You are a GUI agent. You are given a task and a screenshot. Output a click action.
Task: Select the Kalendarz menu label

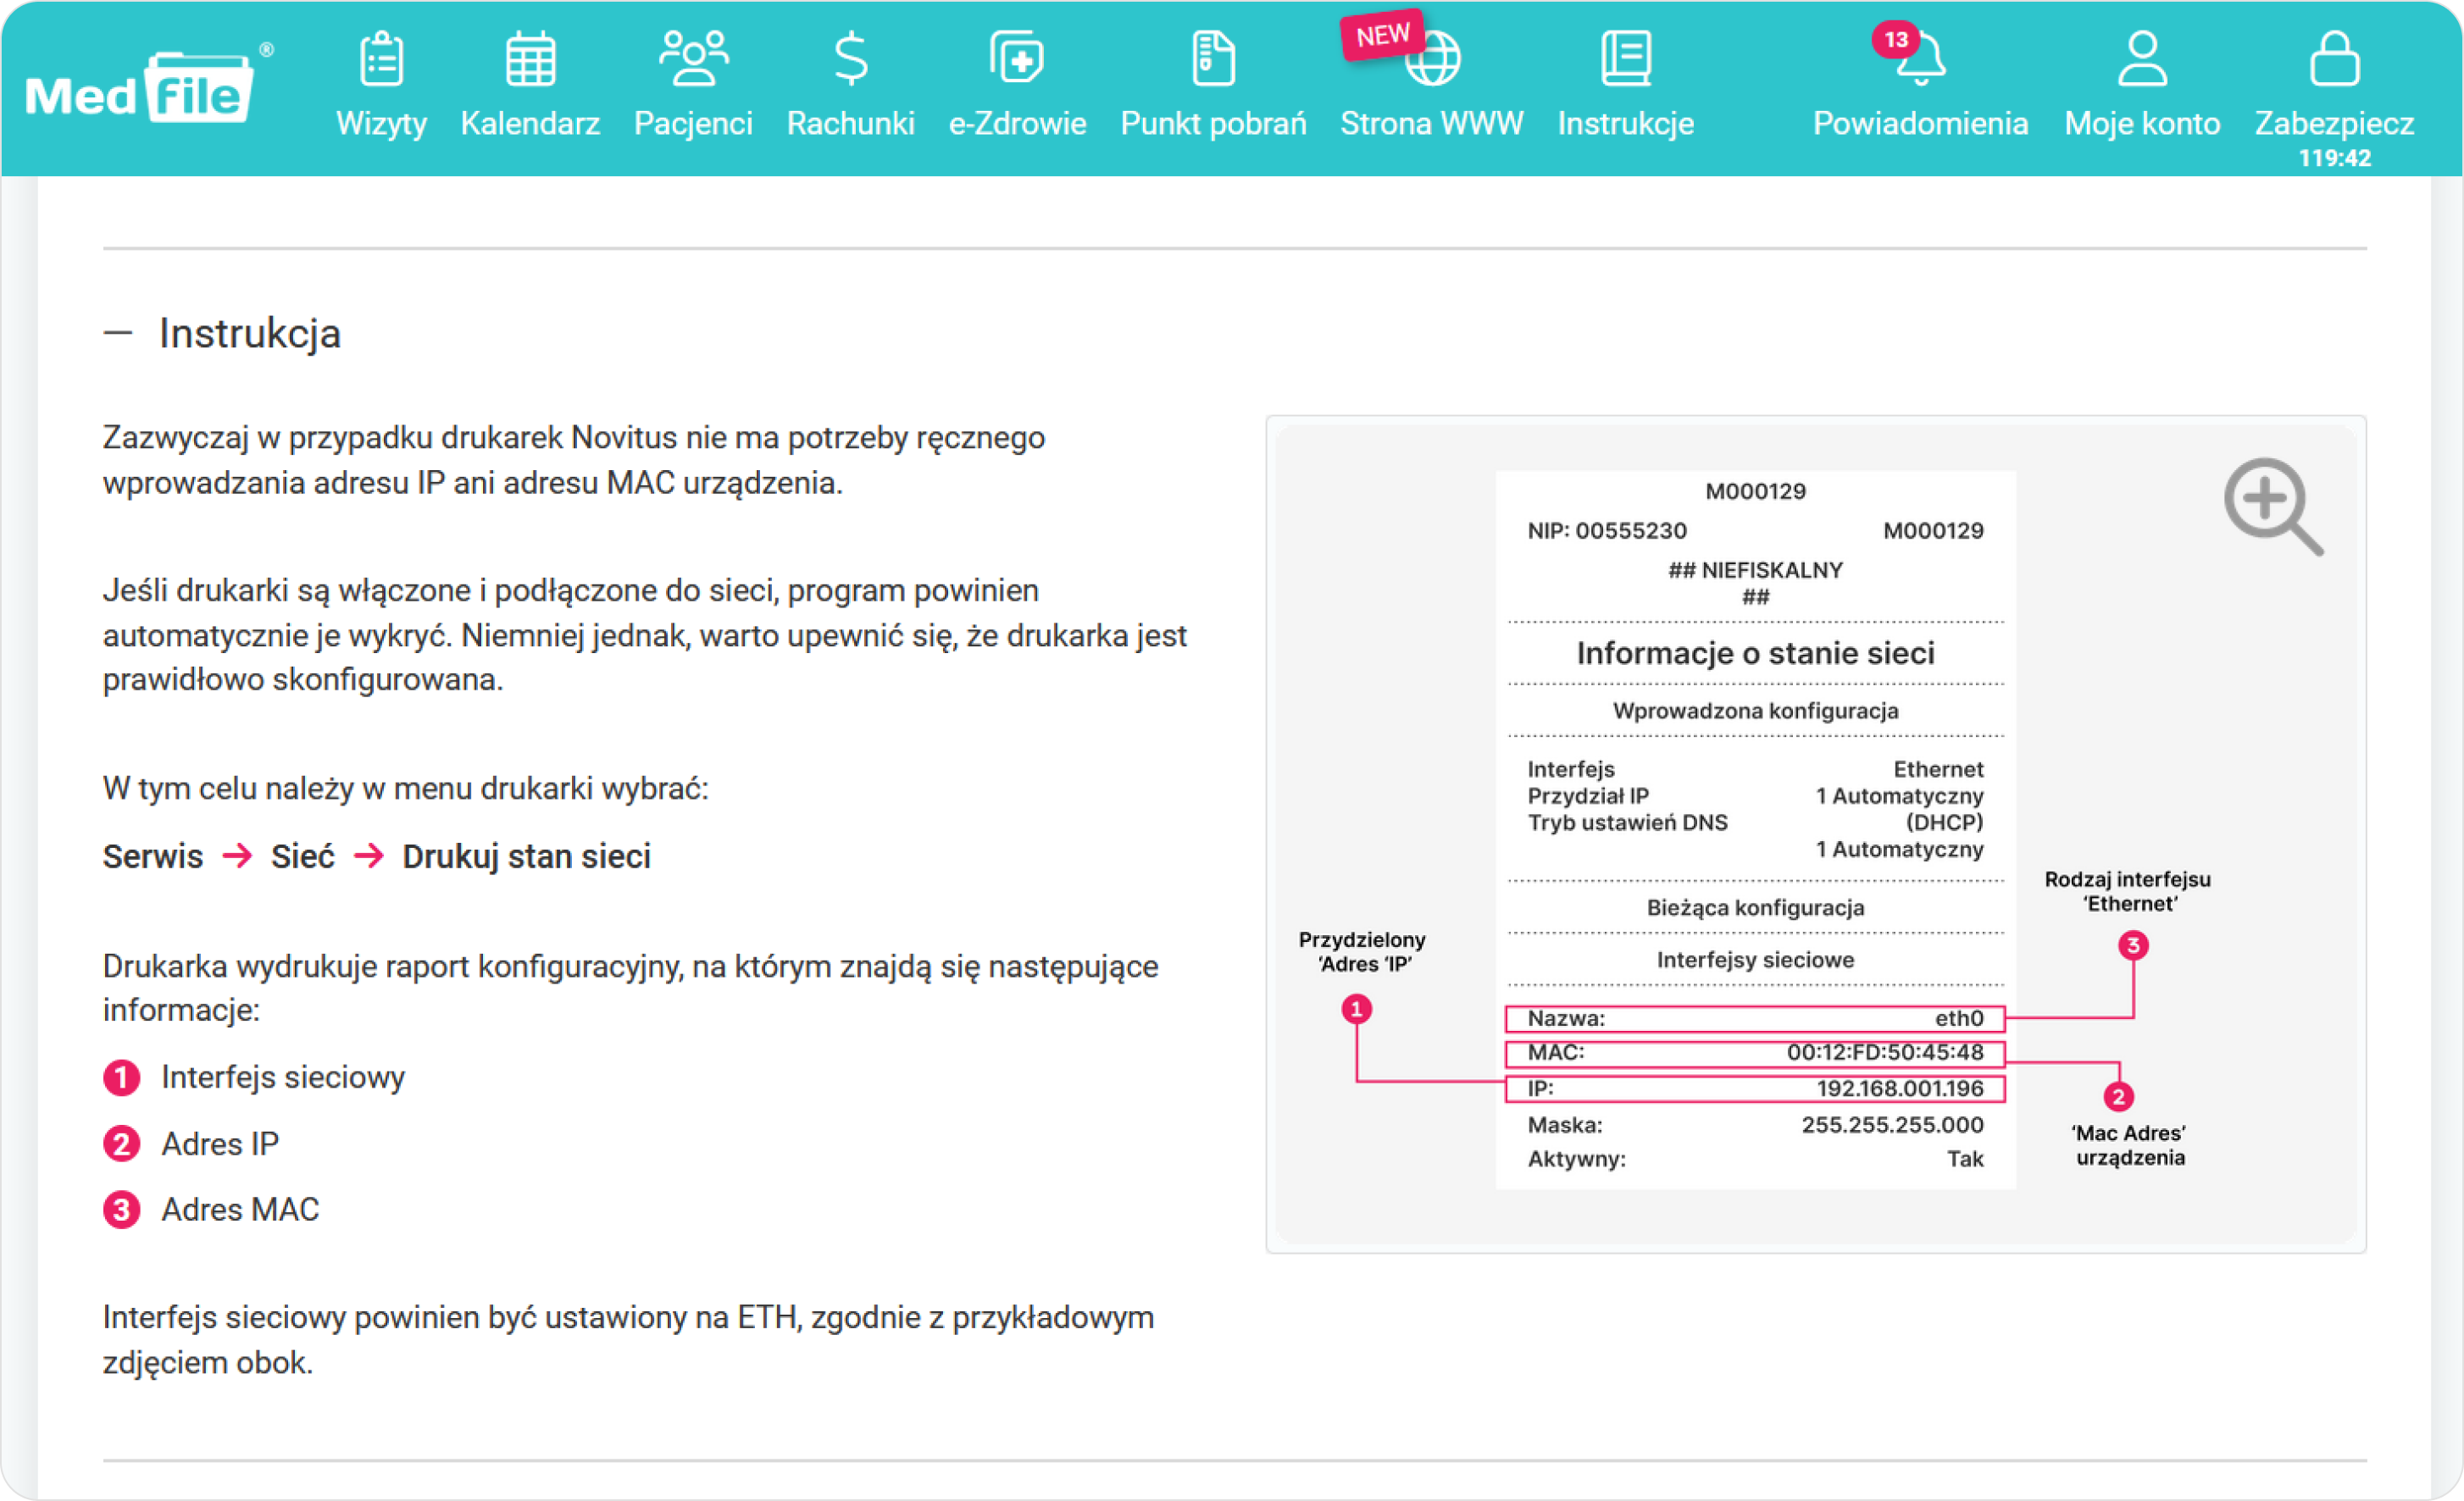pyautogui.click(x=530, y=123)
